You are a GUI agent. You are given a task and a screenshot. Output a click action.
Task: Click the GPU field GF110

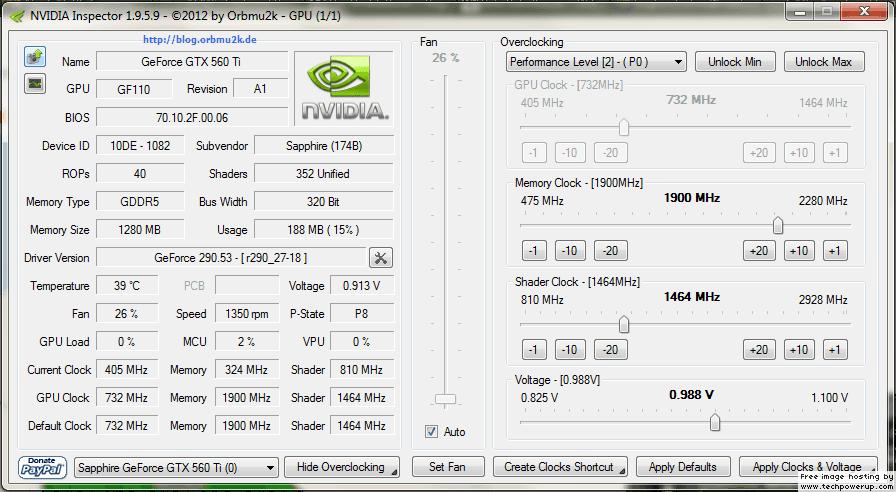pos(134,89)
